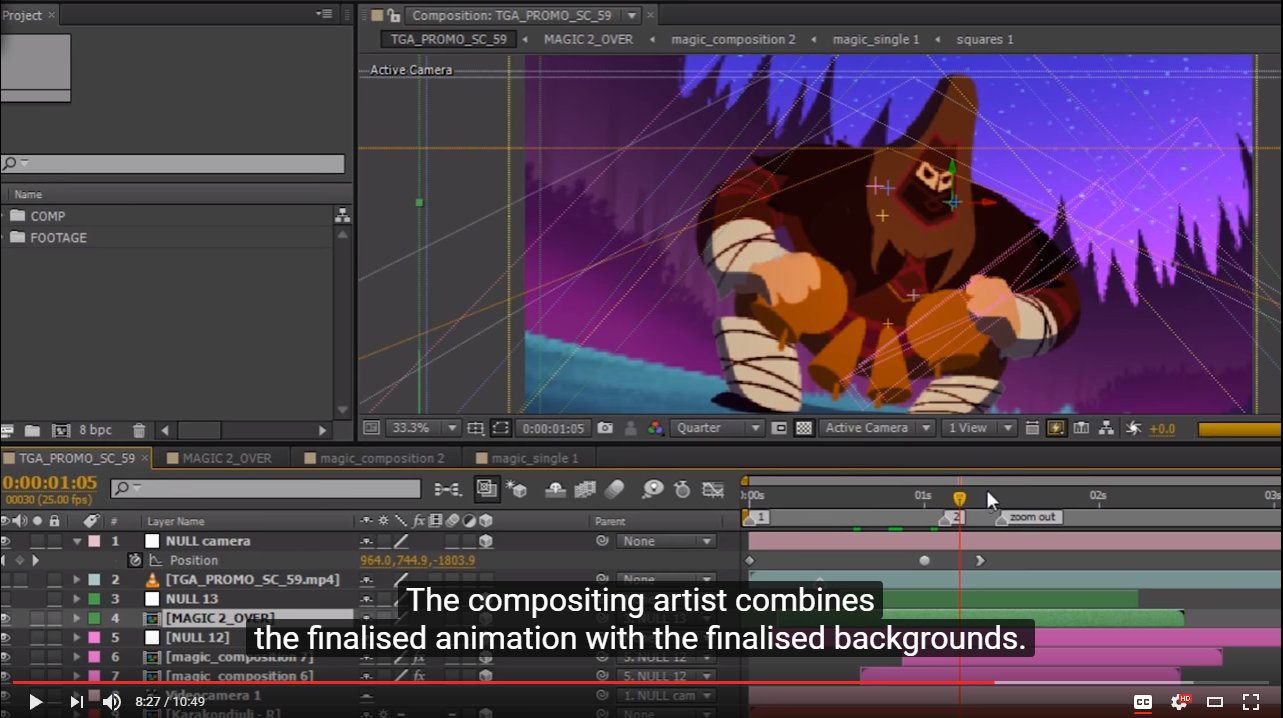Toggle 3D layer switch for NULL camera
1283x718 pixels.
486,541
